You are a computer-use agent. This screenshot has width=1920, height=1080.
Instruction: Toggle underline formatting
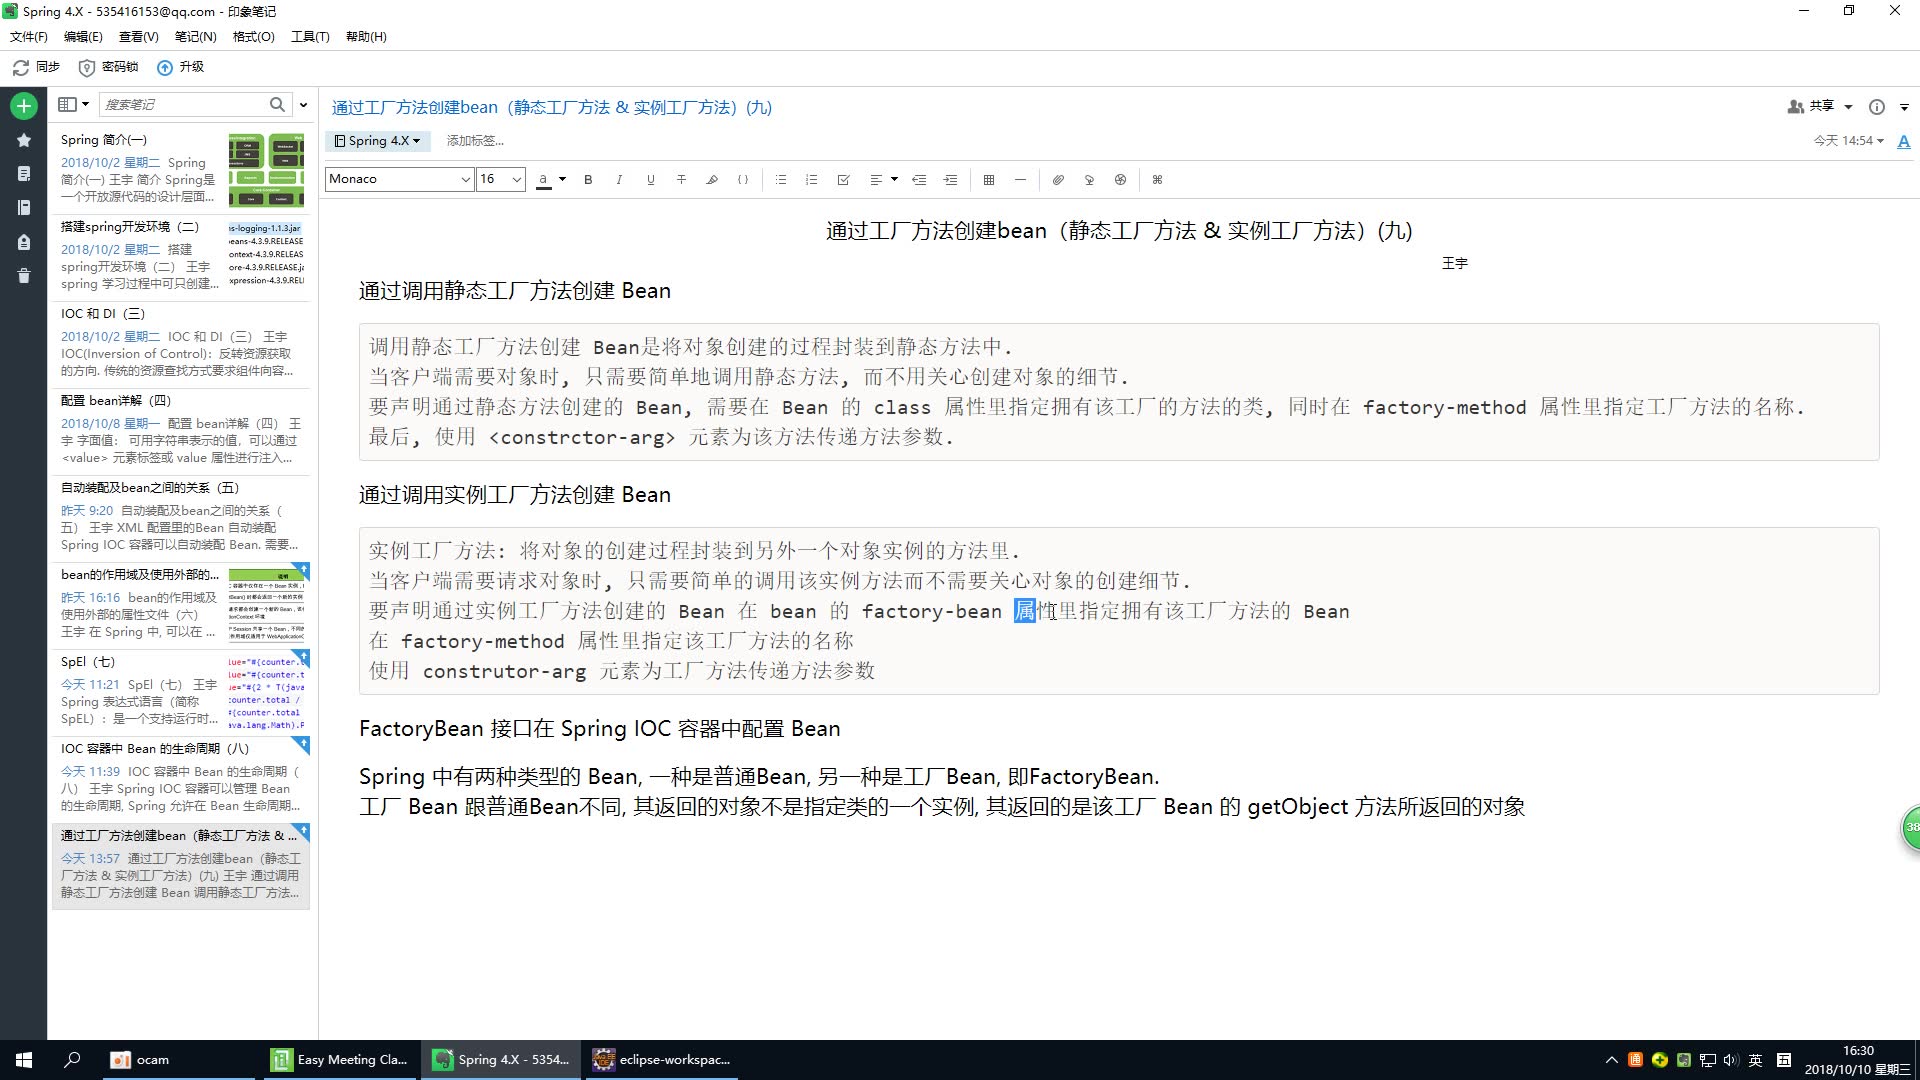pyautogui.click(x=650, y=179)
